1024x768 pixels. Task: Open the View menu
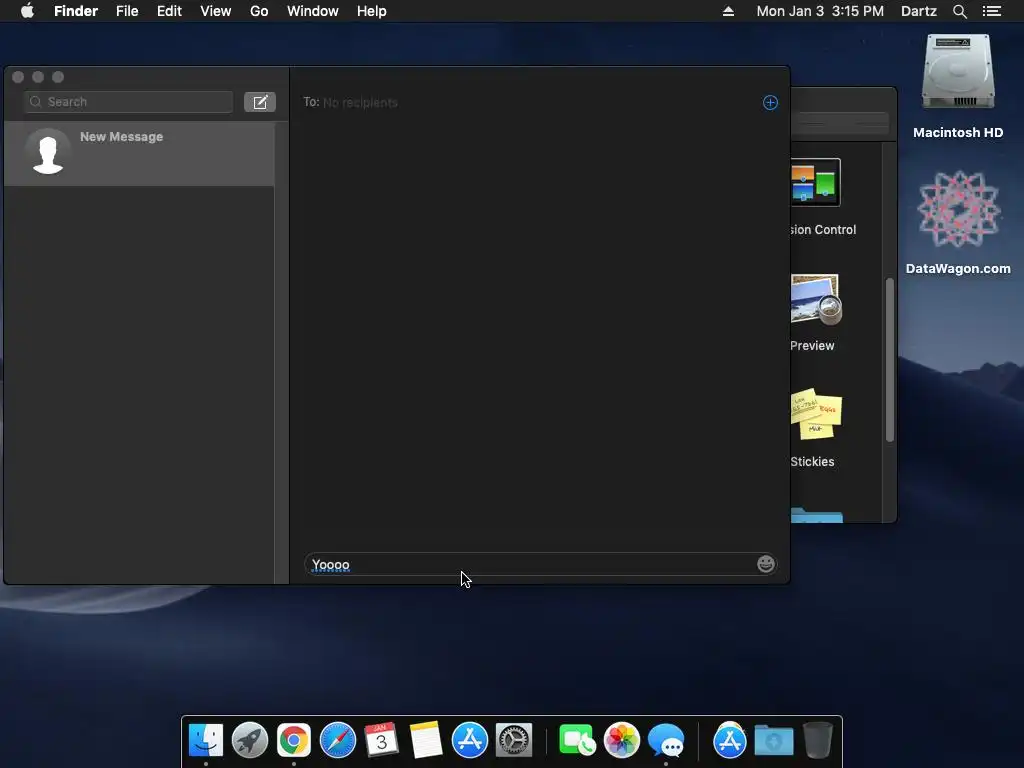[x=216, y=11]
